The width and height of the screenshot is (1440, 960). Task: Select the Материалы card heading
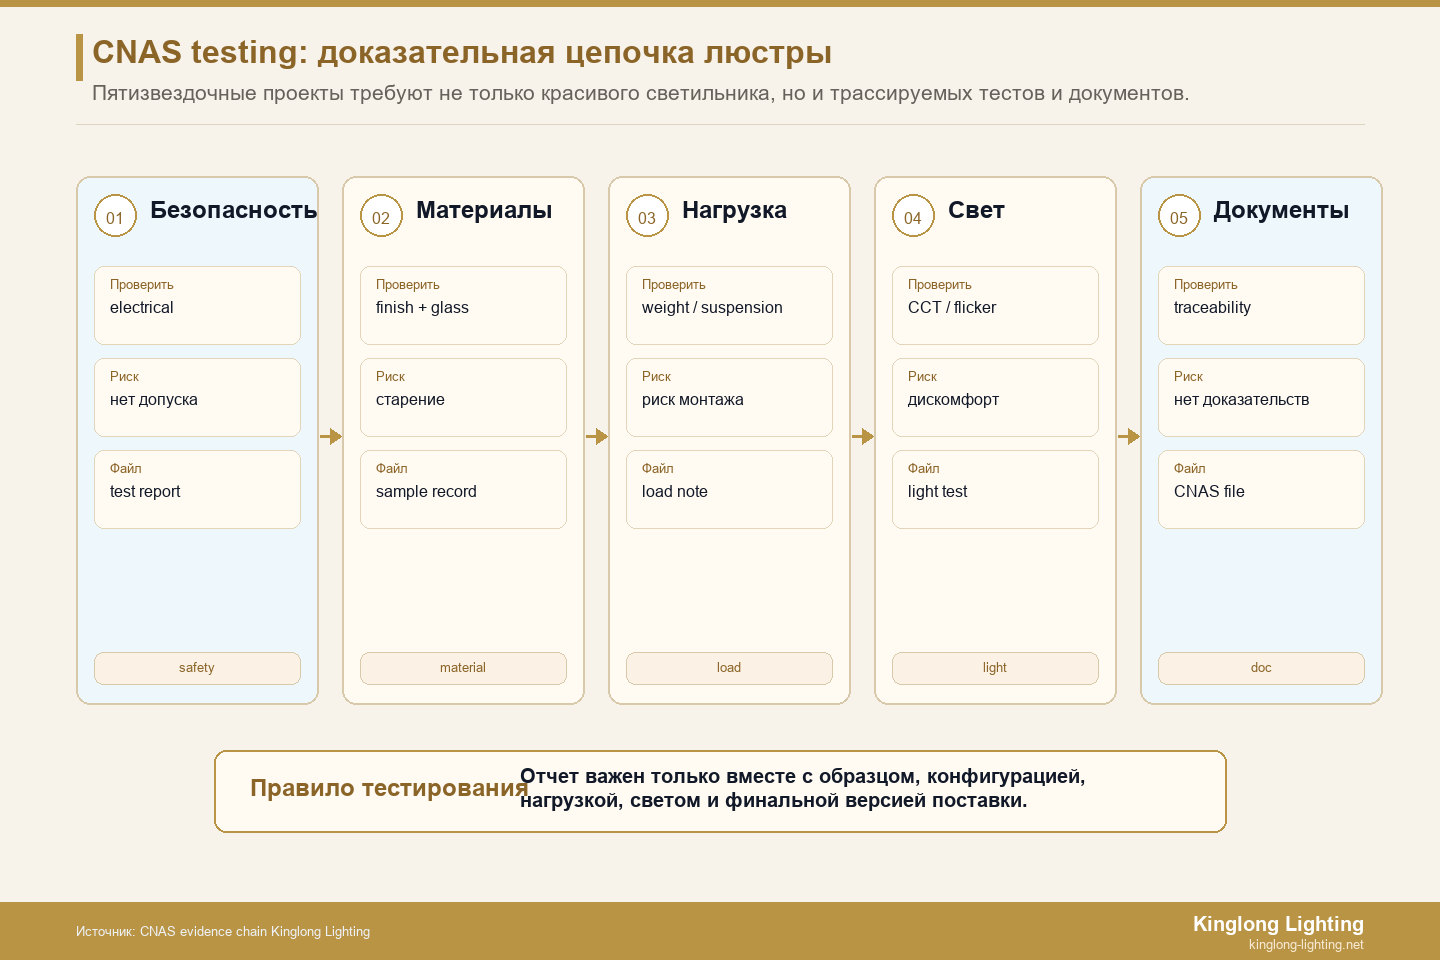[x=484, y=210]
